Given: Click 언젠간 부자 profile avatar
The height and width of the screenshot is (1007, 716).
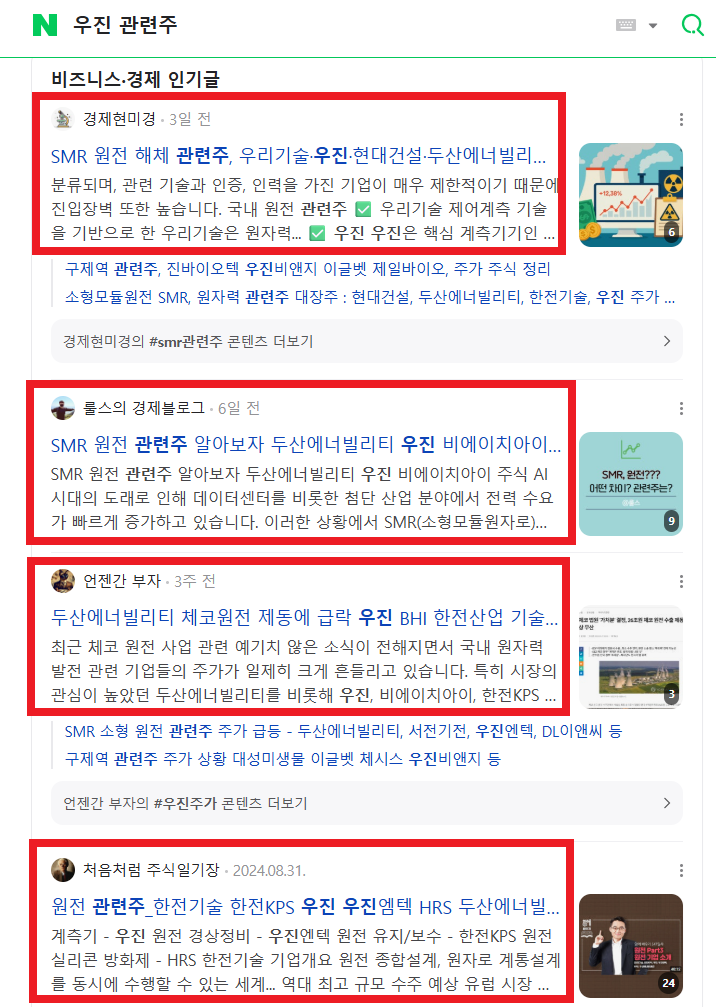Looking at the screenshot, I should 63,581.
